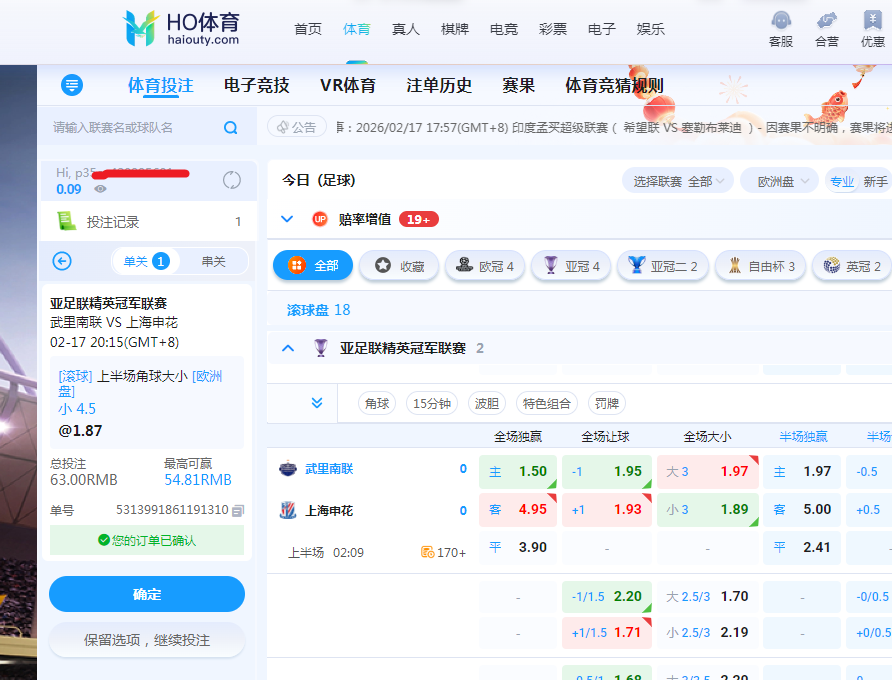Switch bet slip to 串关 mode
Screen dimensions: 892x680
213,261
